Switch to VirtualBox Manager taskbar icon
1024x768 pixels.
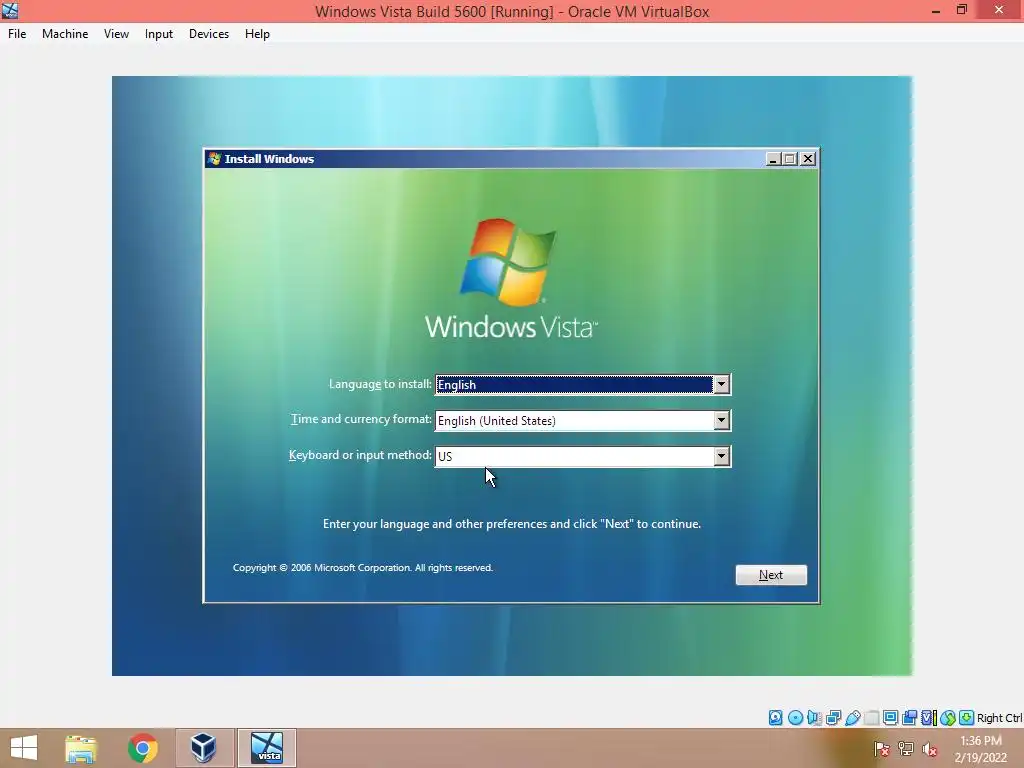tap(203, 748)
